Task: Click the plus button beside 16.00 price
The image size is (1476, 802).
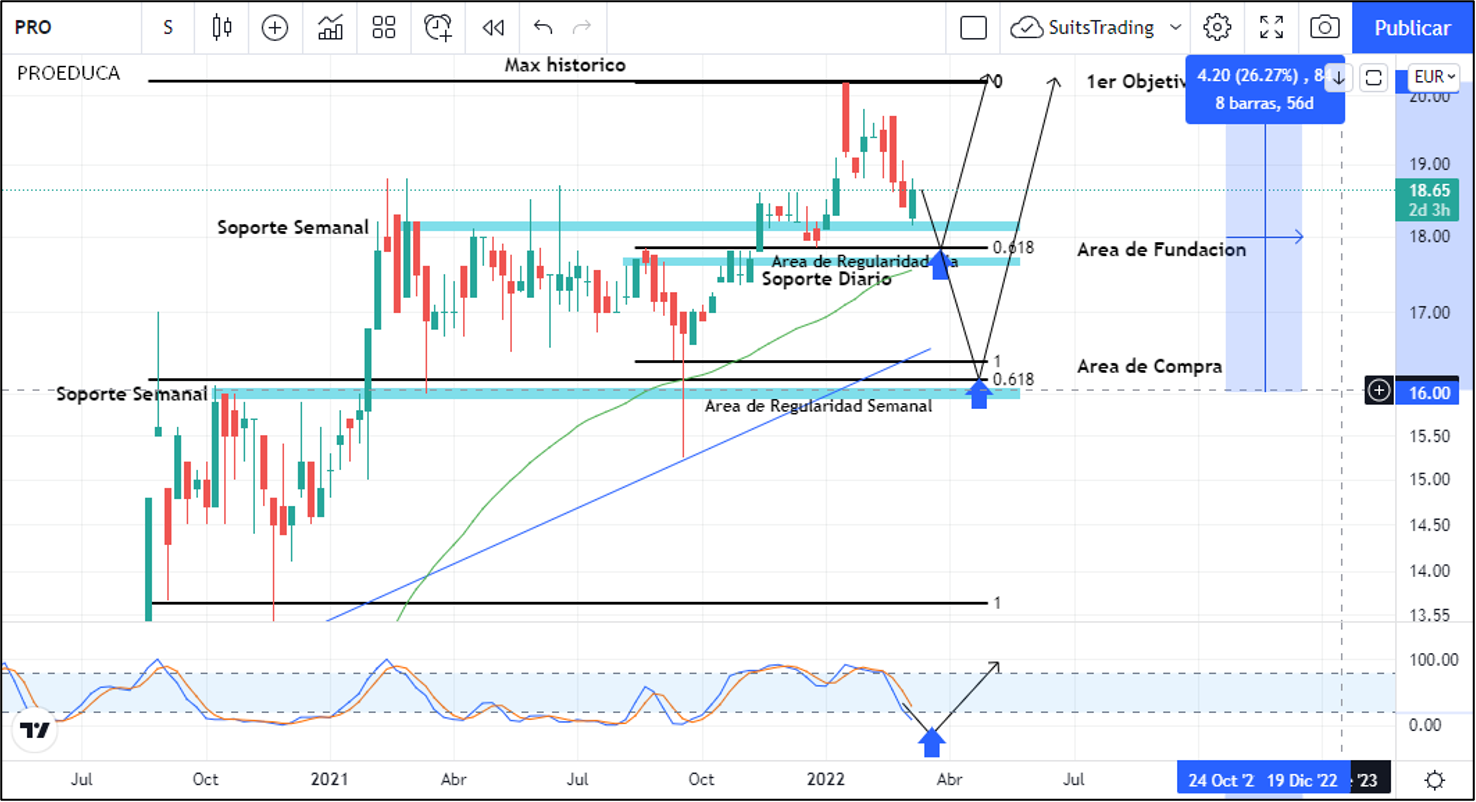Action: pos(1379,391)
